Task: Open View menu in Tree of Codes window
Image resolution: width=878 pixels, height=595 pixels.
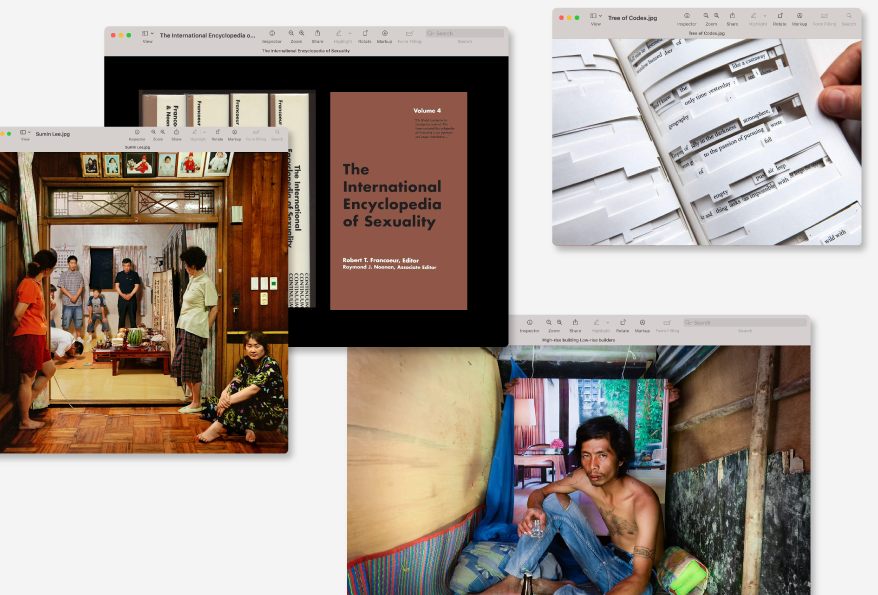Action: [x=596, y=16]
